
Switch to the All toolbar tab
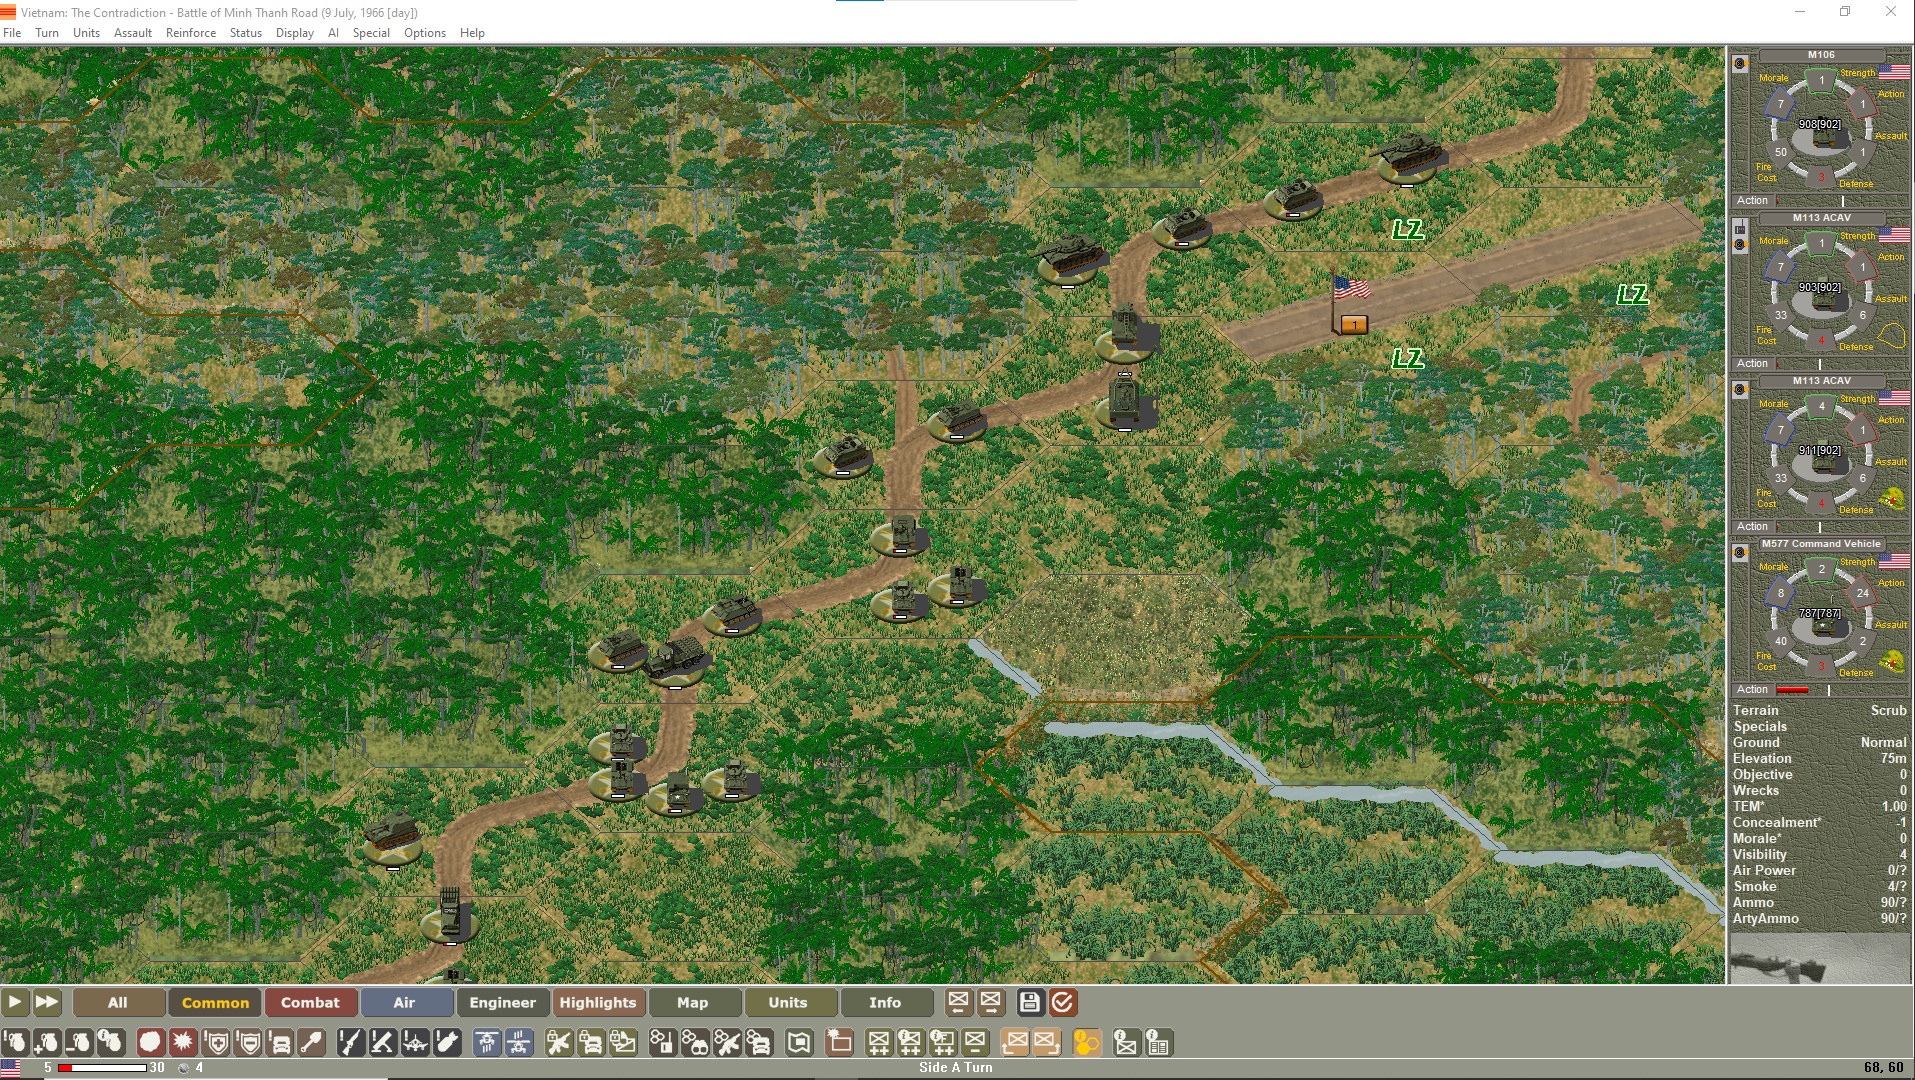pos(118,1002)
